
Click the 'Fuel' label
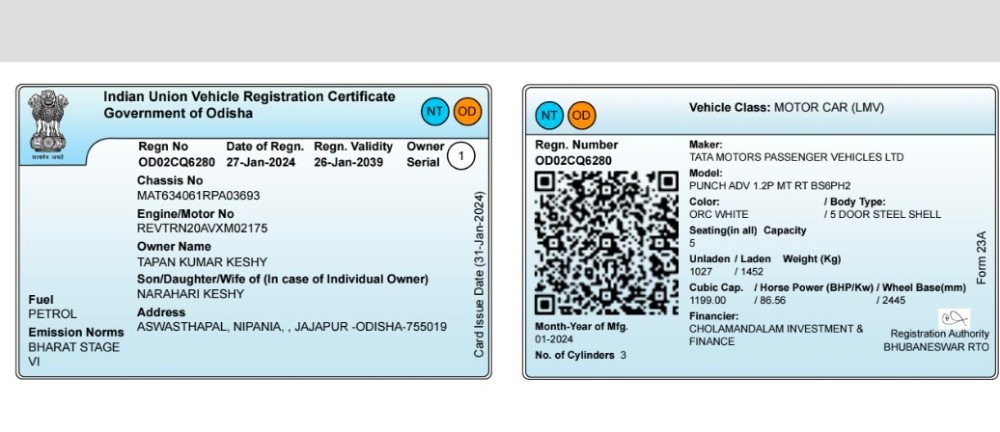41,299
